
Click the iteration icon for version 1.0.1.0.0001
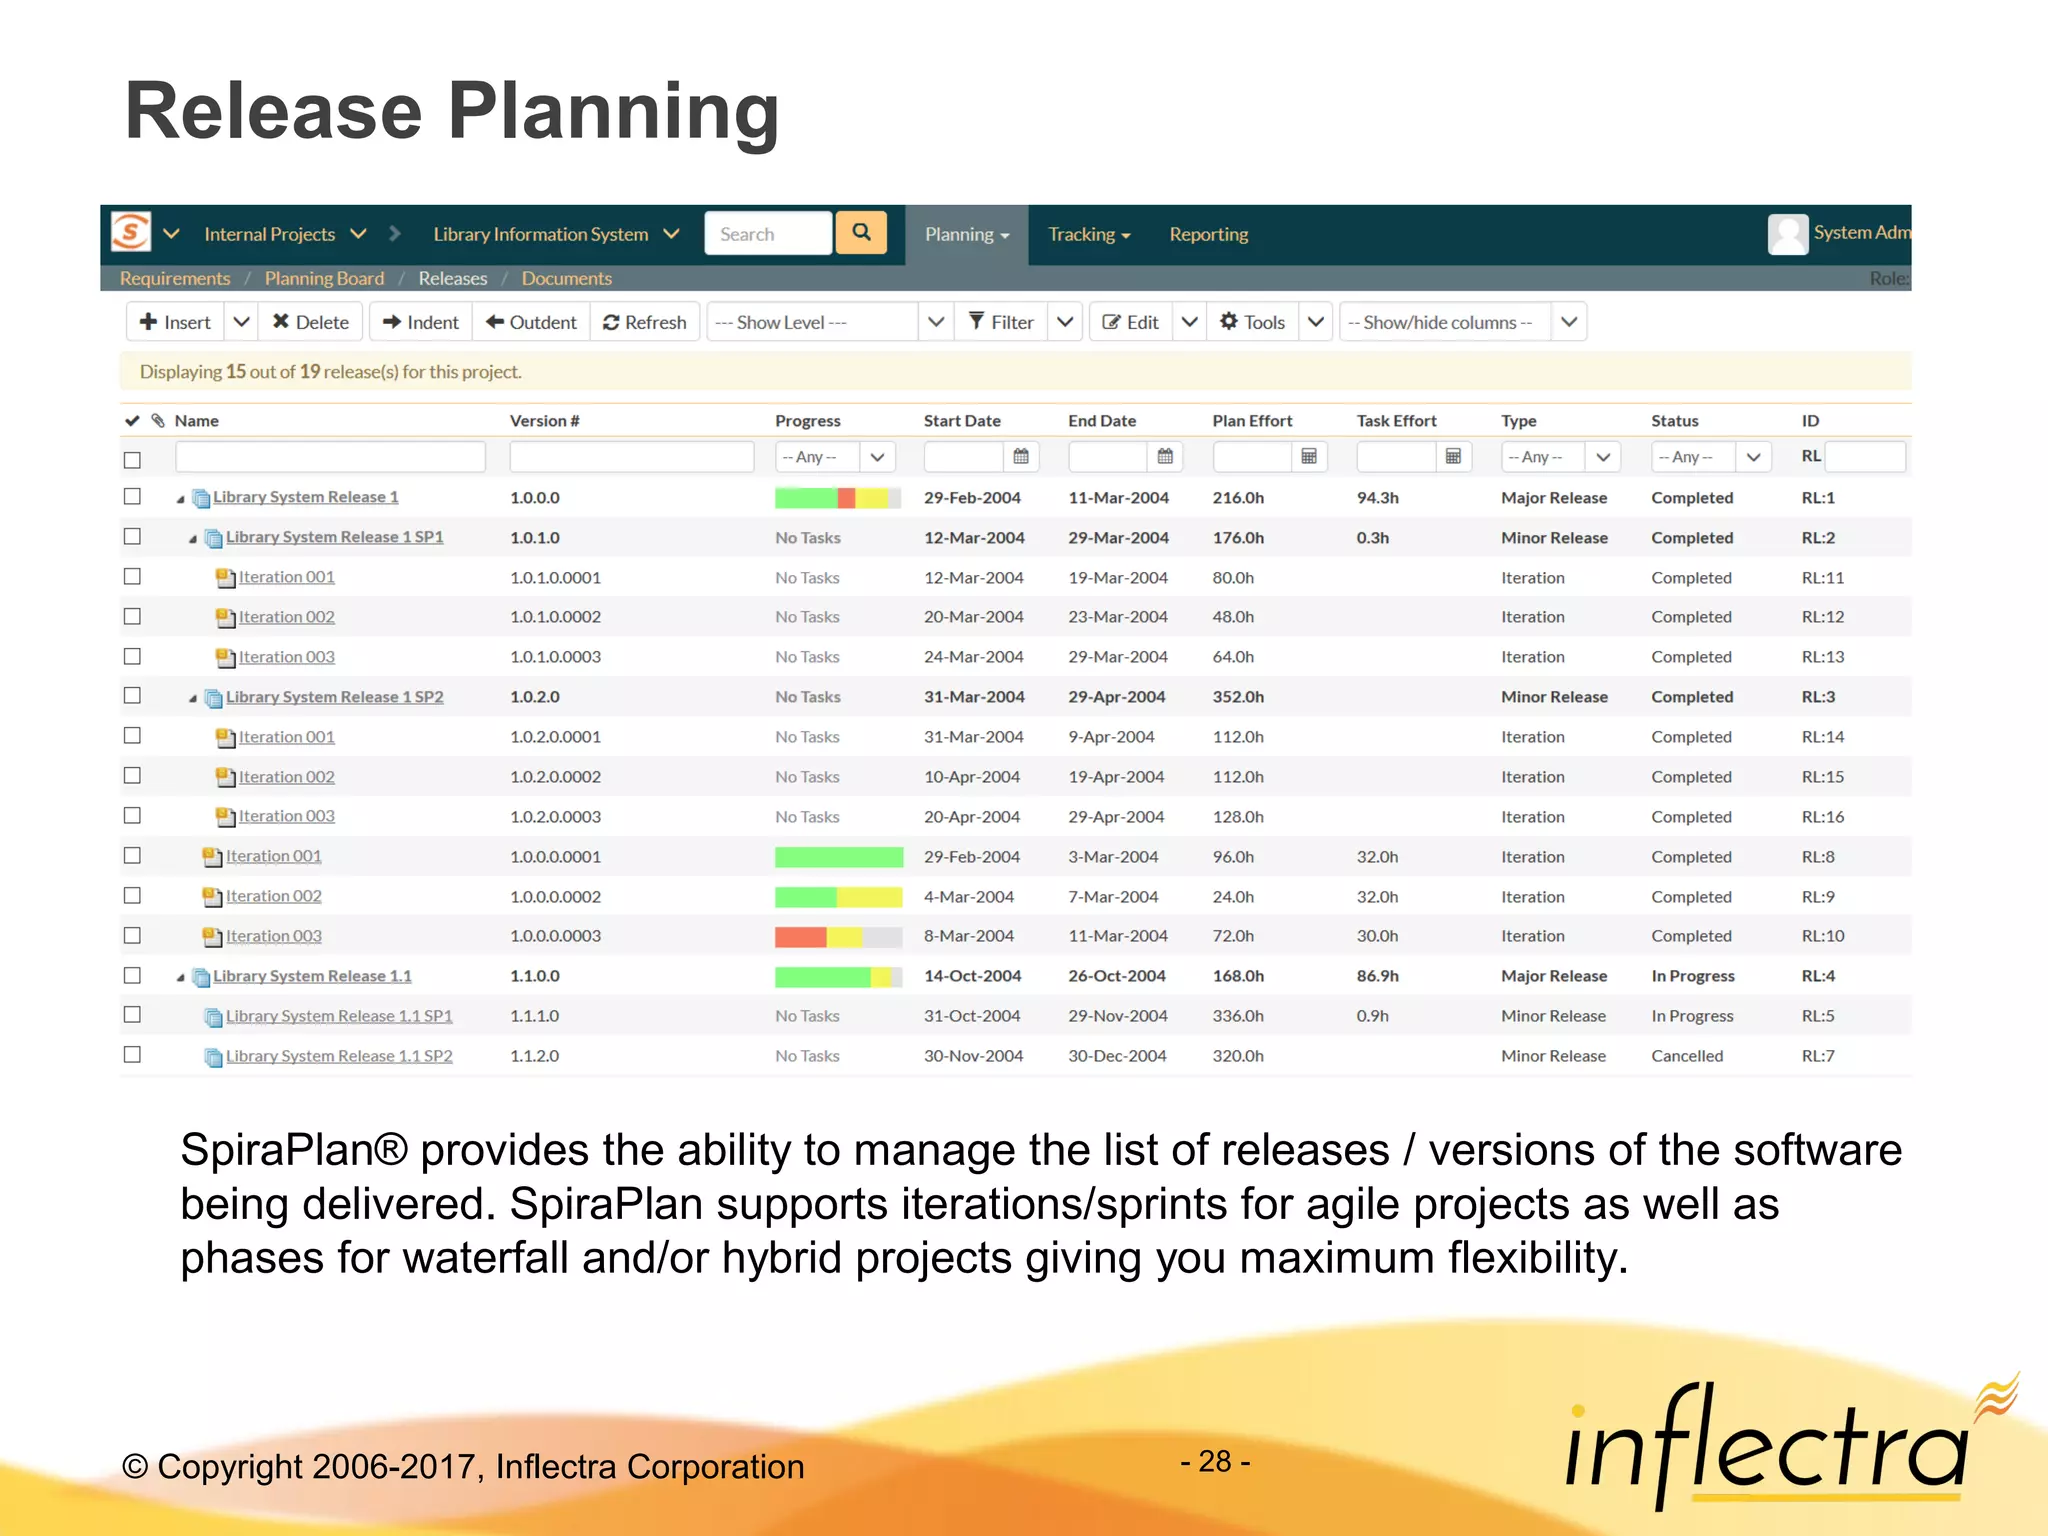pos(226,577)
